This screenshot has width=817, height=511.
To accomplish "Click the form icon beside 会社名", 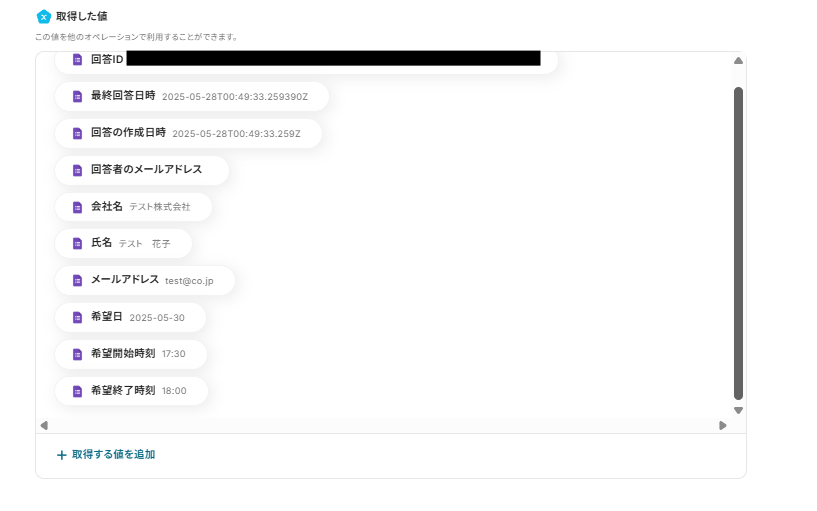I will click(77, 207).
